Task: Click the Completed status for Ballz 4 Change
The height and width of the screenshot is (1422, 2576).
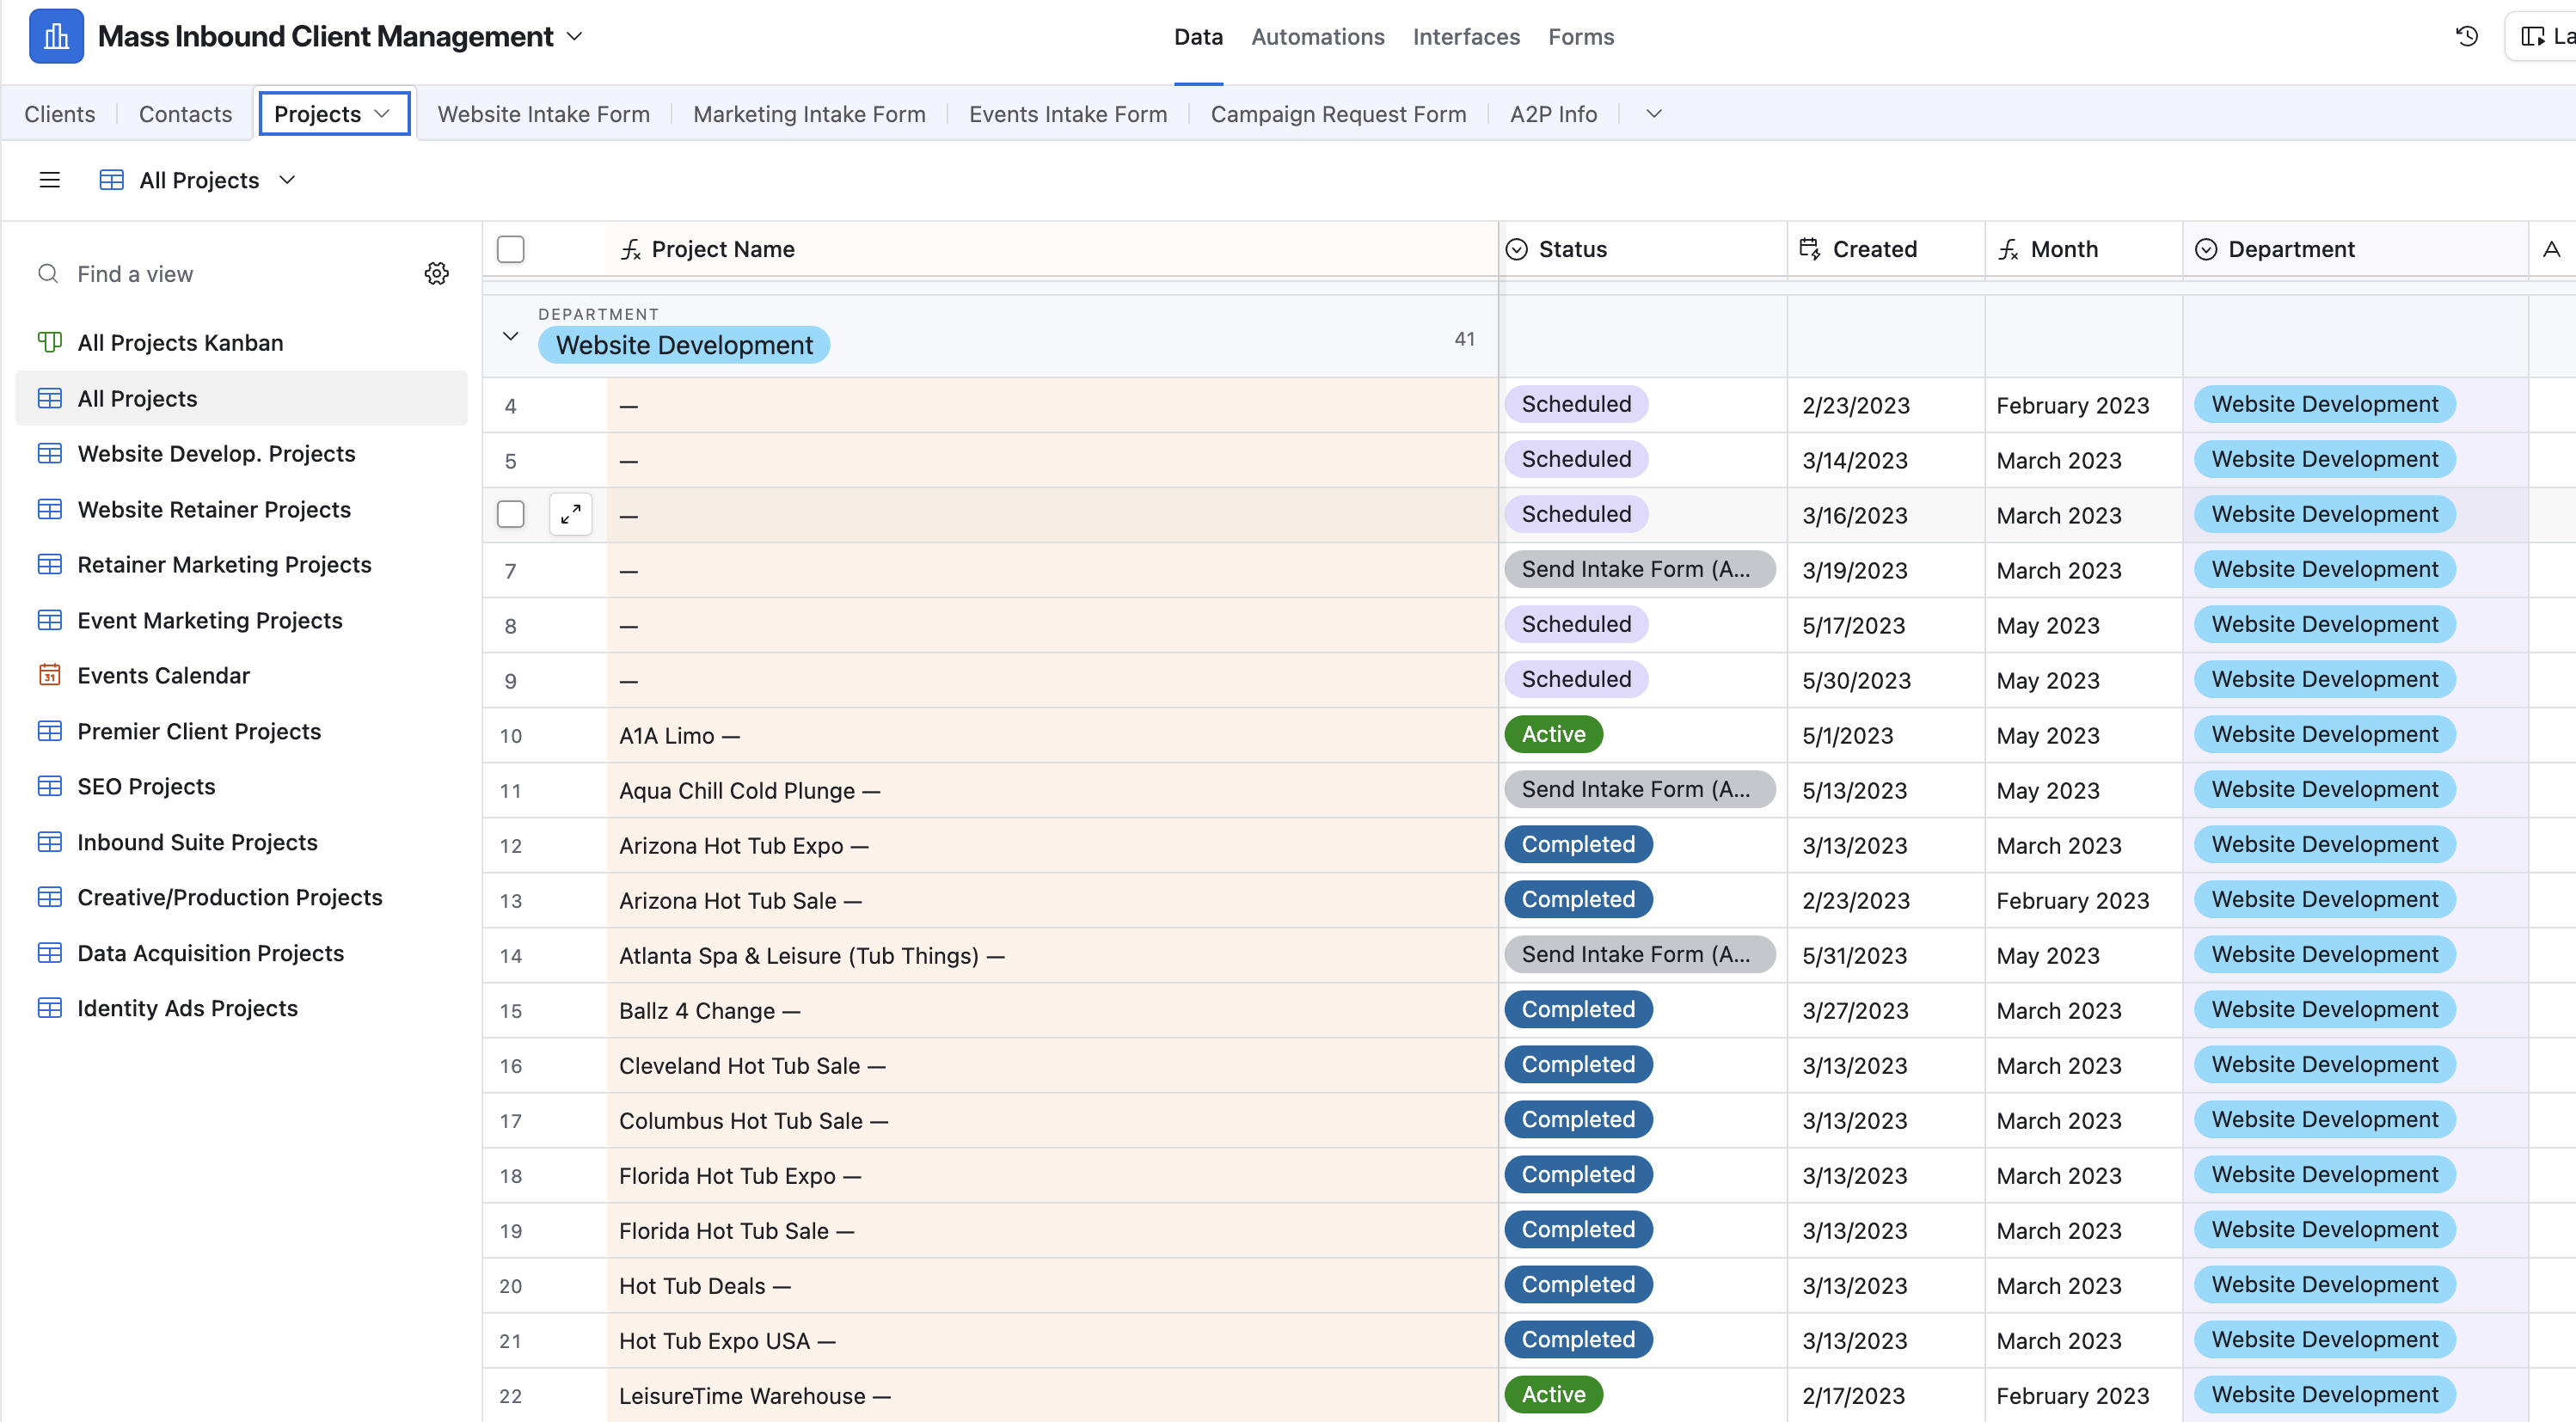Action: click(x=1578, y=1009)
